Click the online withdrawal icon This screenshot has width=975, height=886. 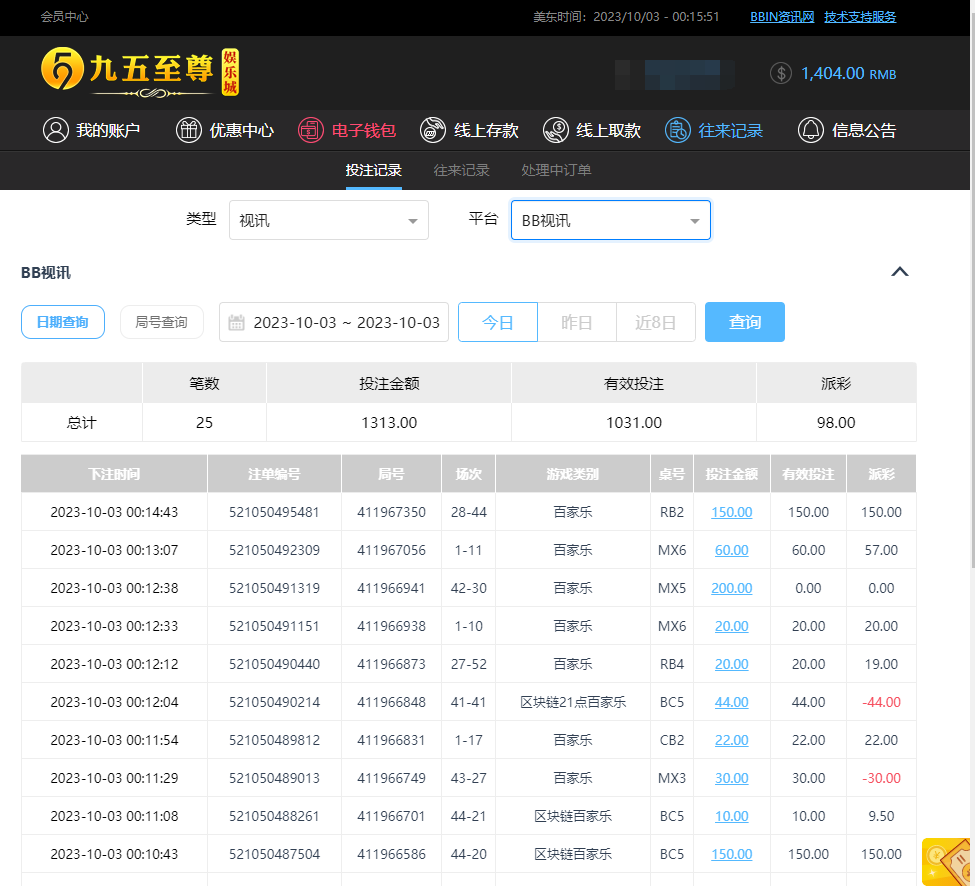[555, 130]
